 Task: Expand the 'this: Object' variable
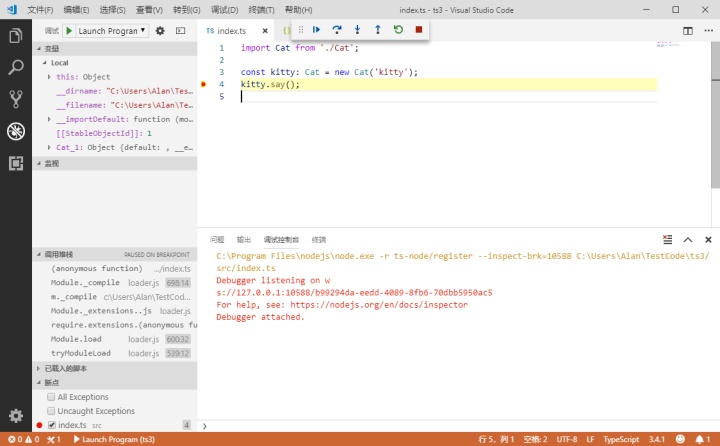(x=49, y=77)
